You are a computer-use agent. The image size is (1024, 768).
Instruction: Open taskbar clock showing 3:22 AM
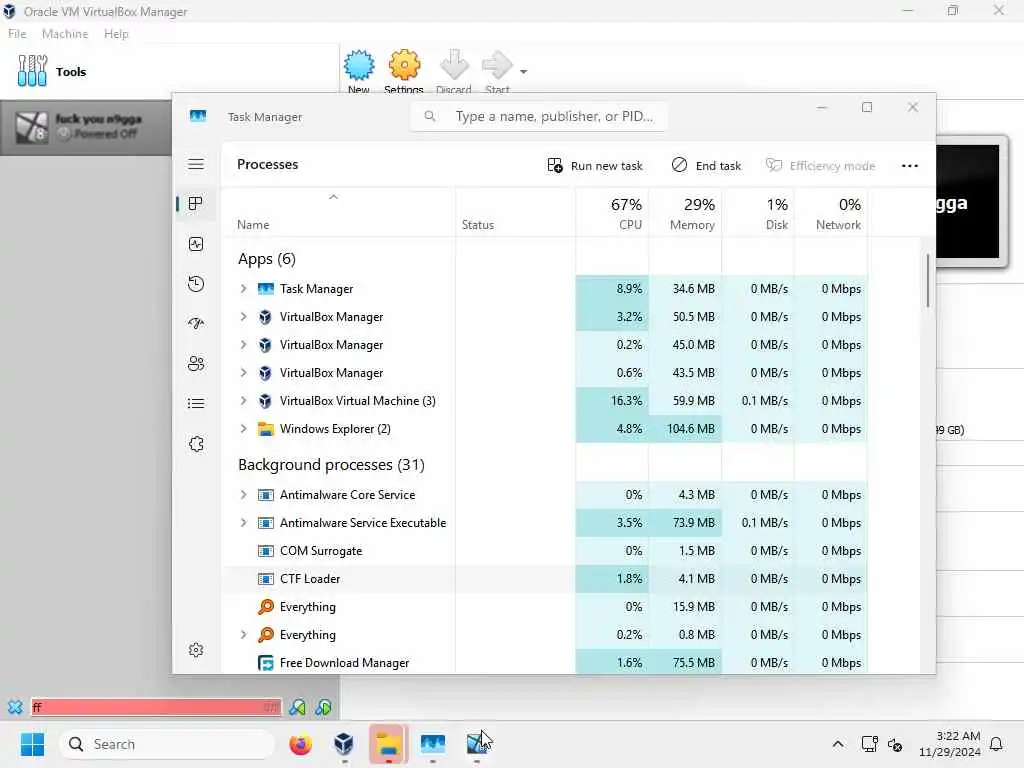tap(949, 744)
